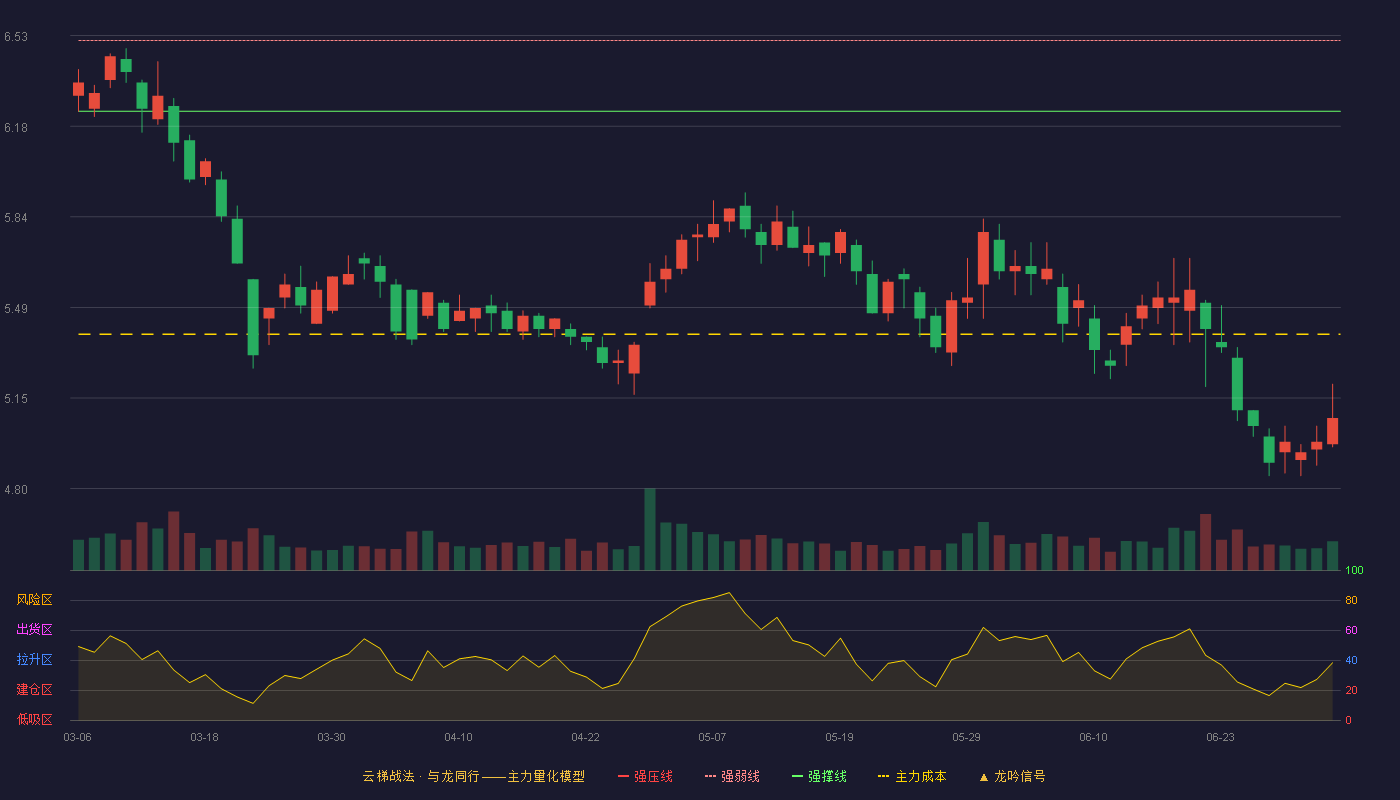This screenshot has width=1400, height=800.
Task: Click the 6.18 price axis label
Action: coord(15,128)
